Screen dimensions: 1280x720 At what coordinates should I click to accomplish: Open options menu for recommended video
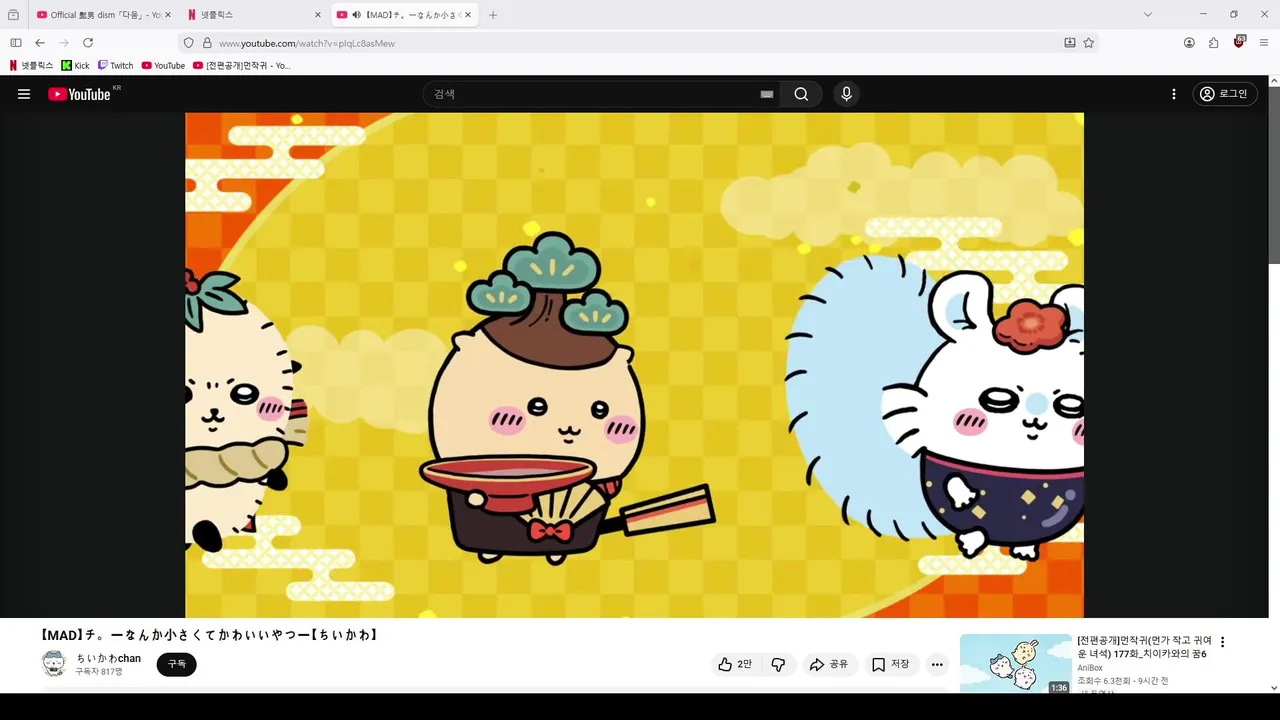point(1222,642)
